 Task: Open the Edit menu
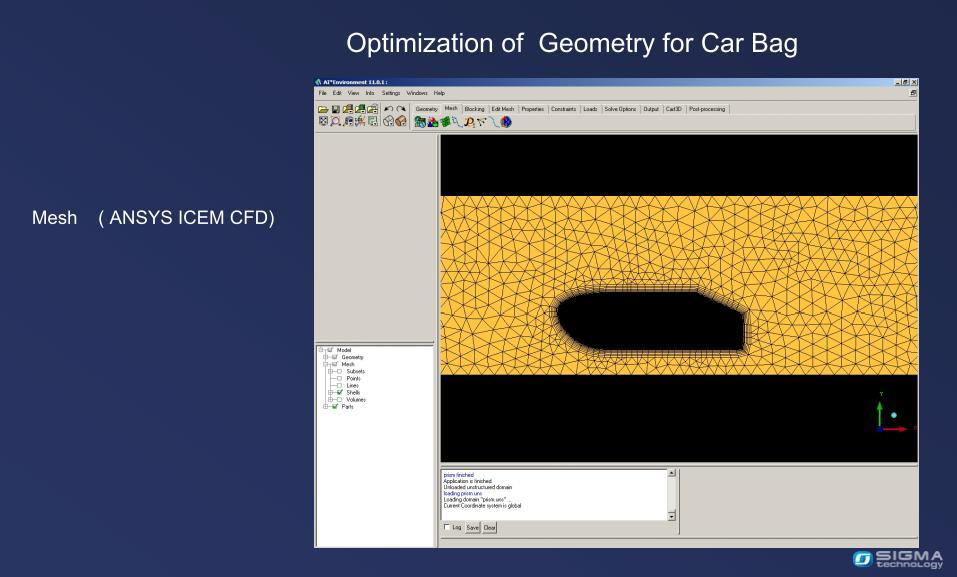tap(337, 93)
